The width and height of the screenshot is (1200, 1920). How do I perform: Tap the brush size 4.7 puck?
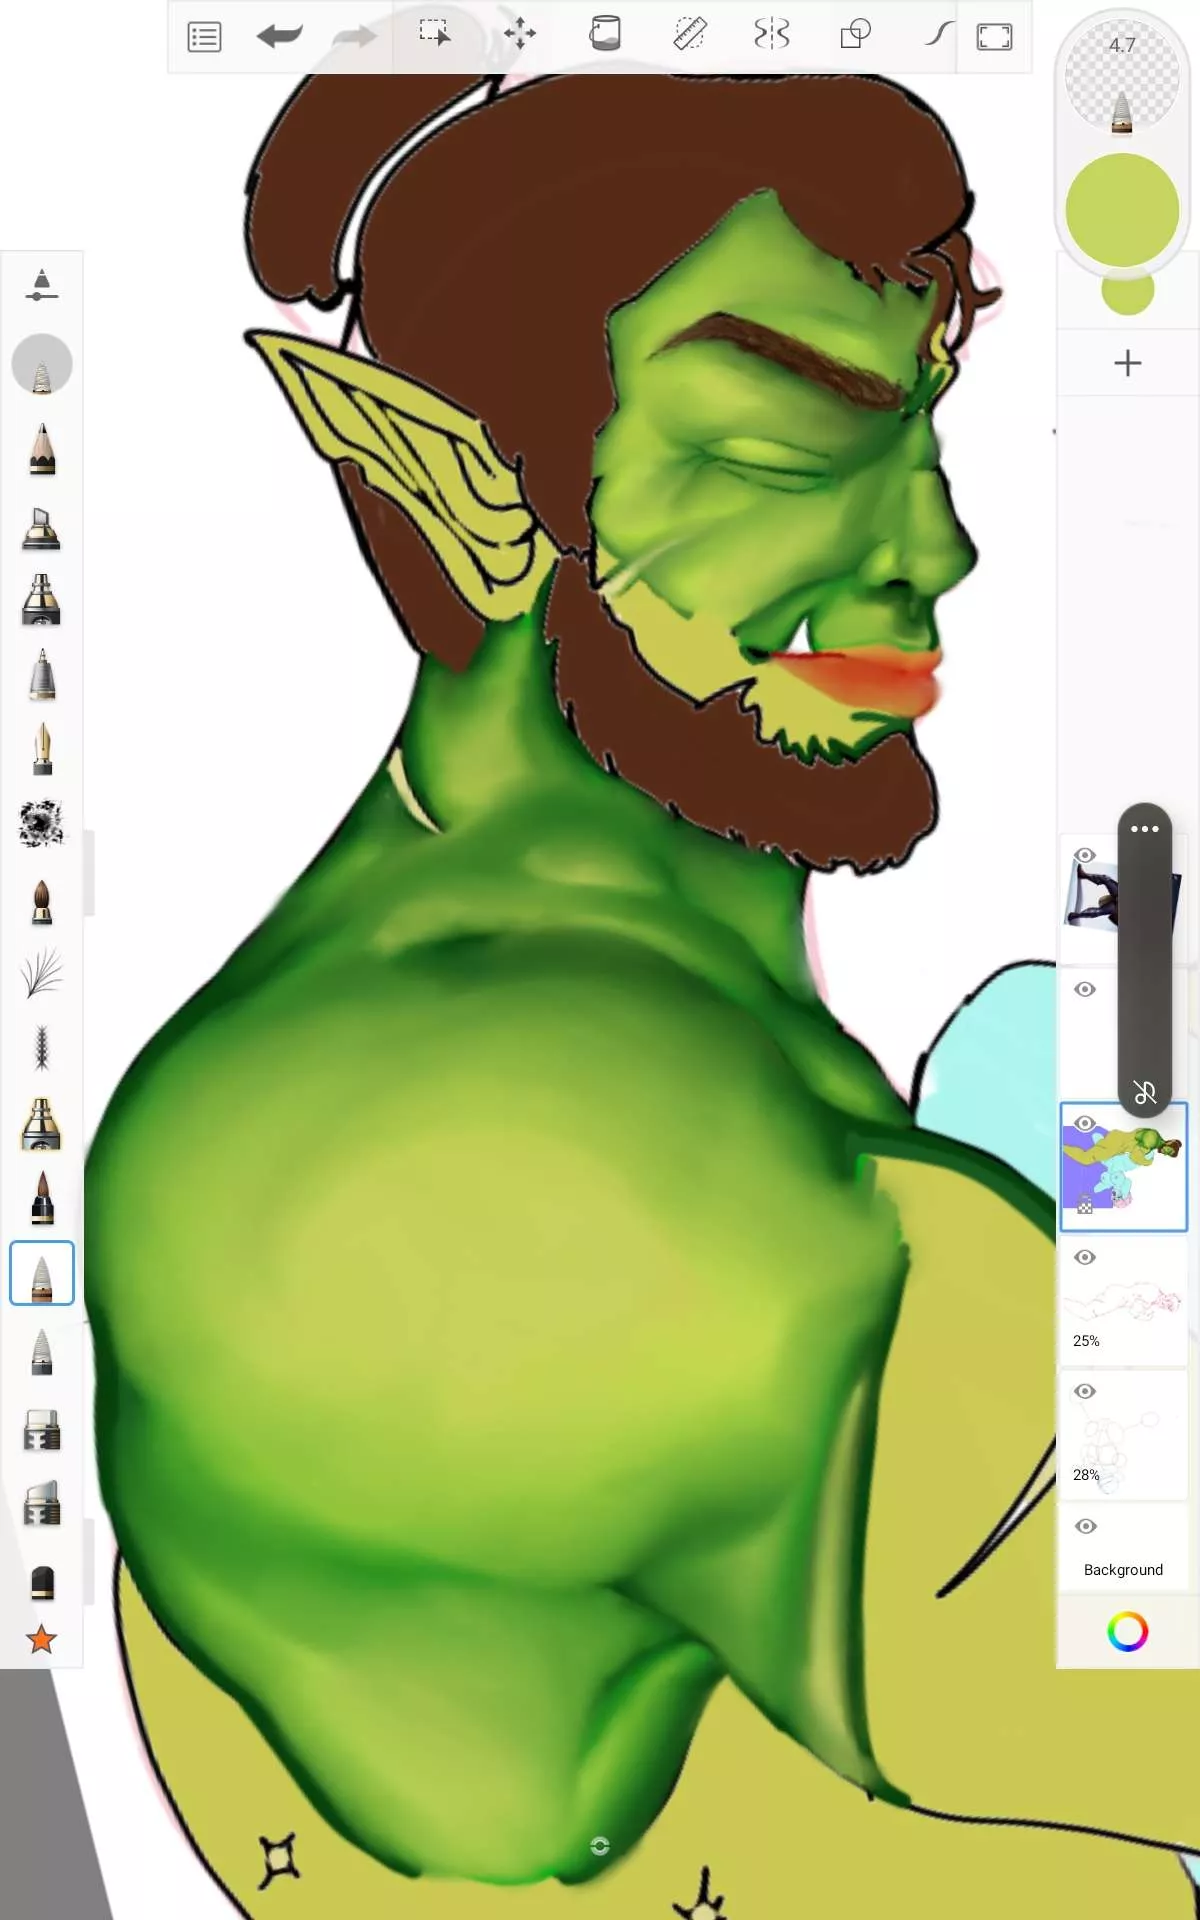click(x=1122, y=75)
